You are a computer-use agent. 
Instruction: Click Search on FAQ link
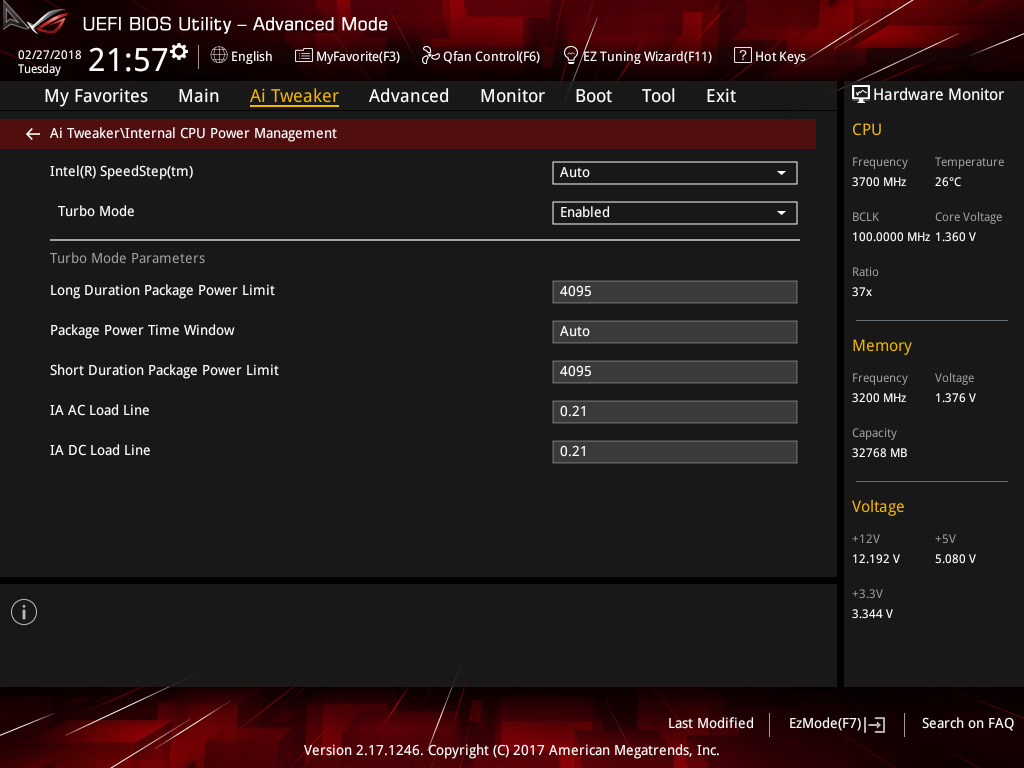967,723
